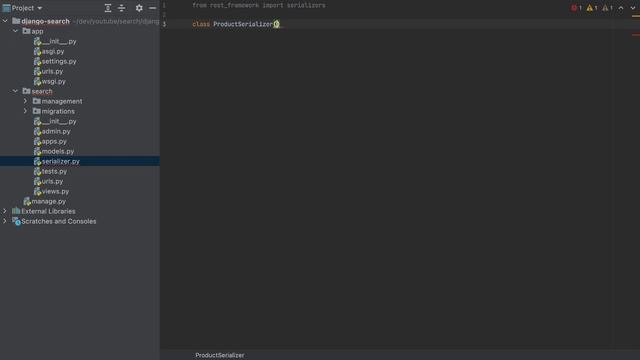This screenshot has height=360, width=640.
Task: Select the management folder icon
Action: pyautogui.click(x=37, y=101)
